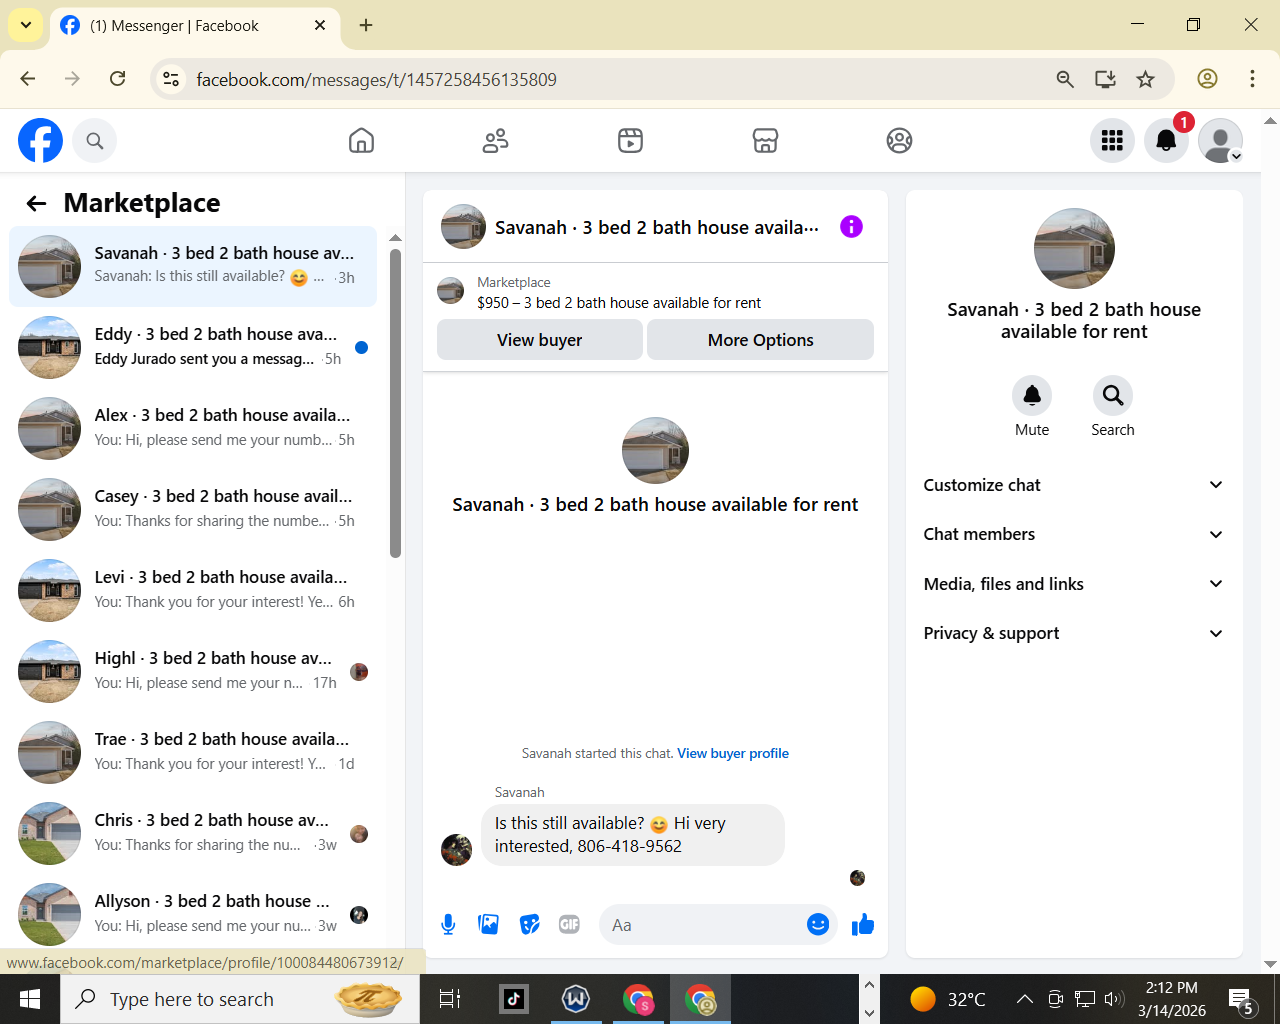Open a new browser tab
The image size is (1280, 1024).
pos(366,25)
